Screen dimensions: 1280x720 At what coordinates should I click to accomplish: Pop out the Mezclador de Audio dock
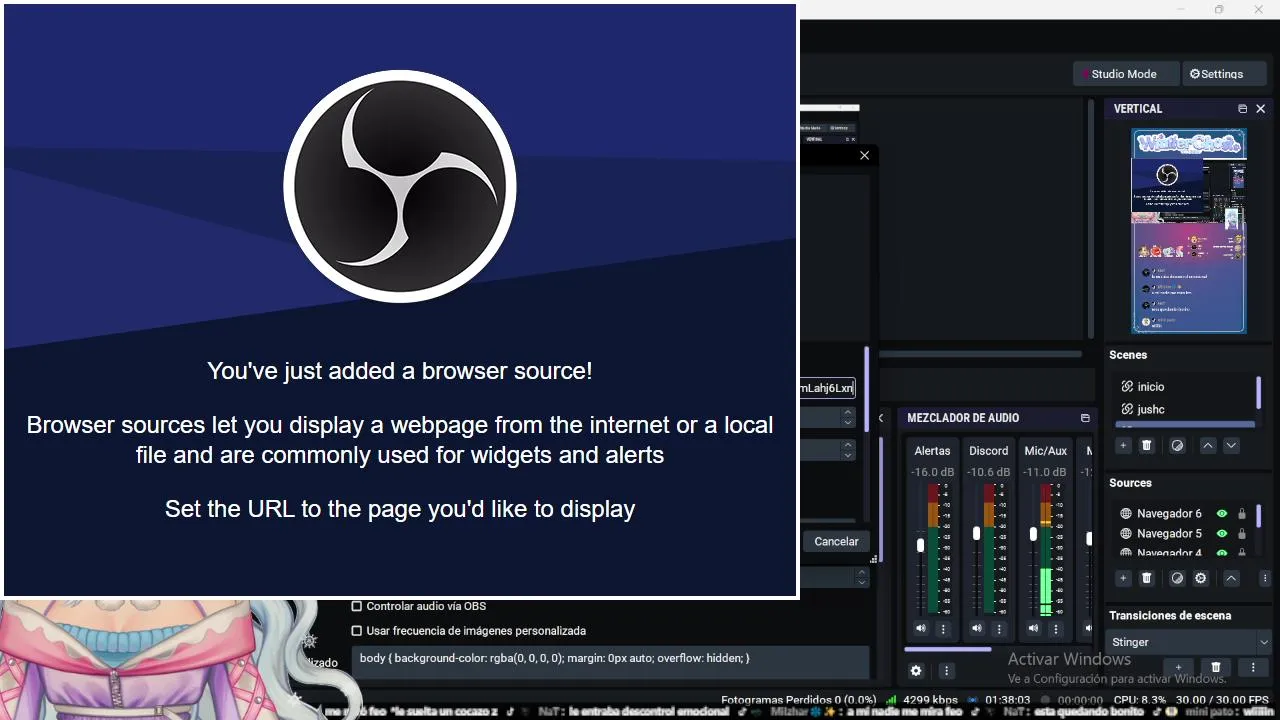point(1085,418)
